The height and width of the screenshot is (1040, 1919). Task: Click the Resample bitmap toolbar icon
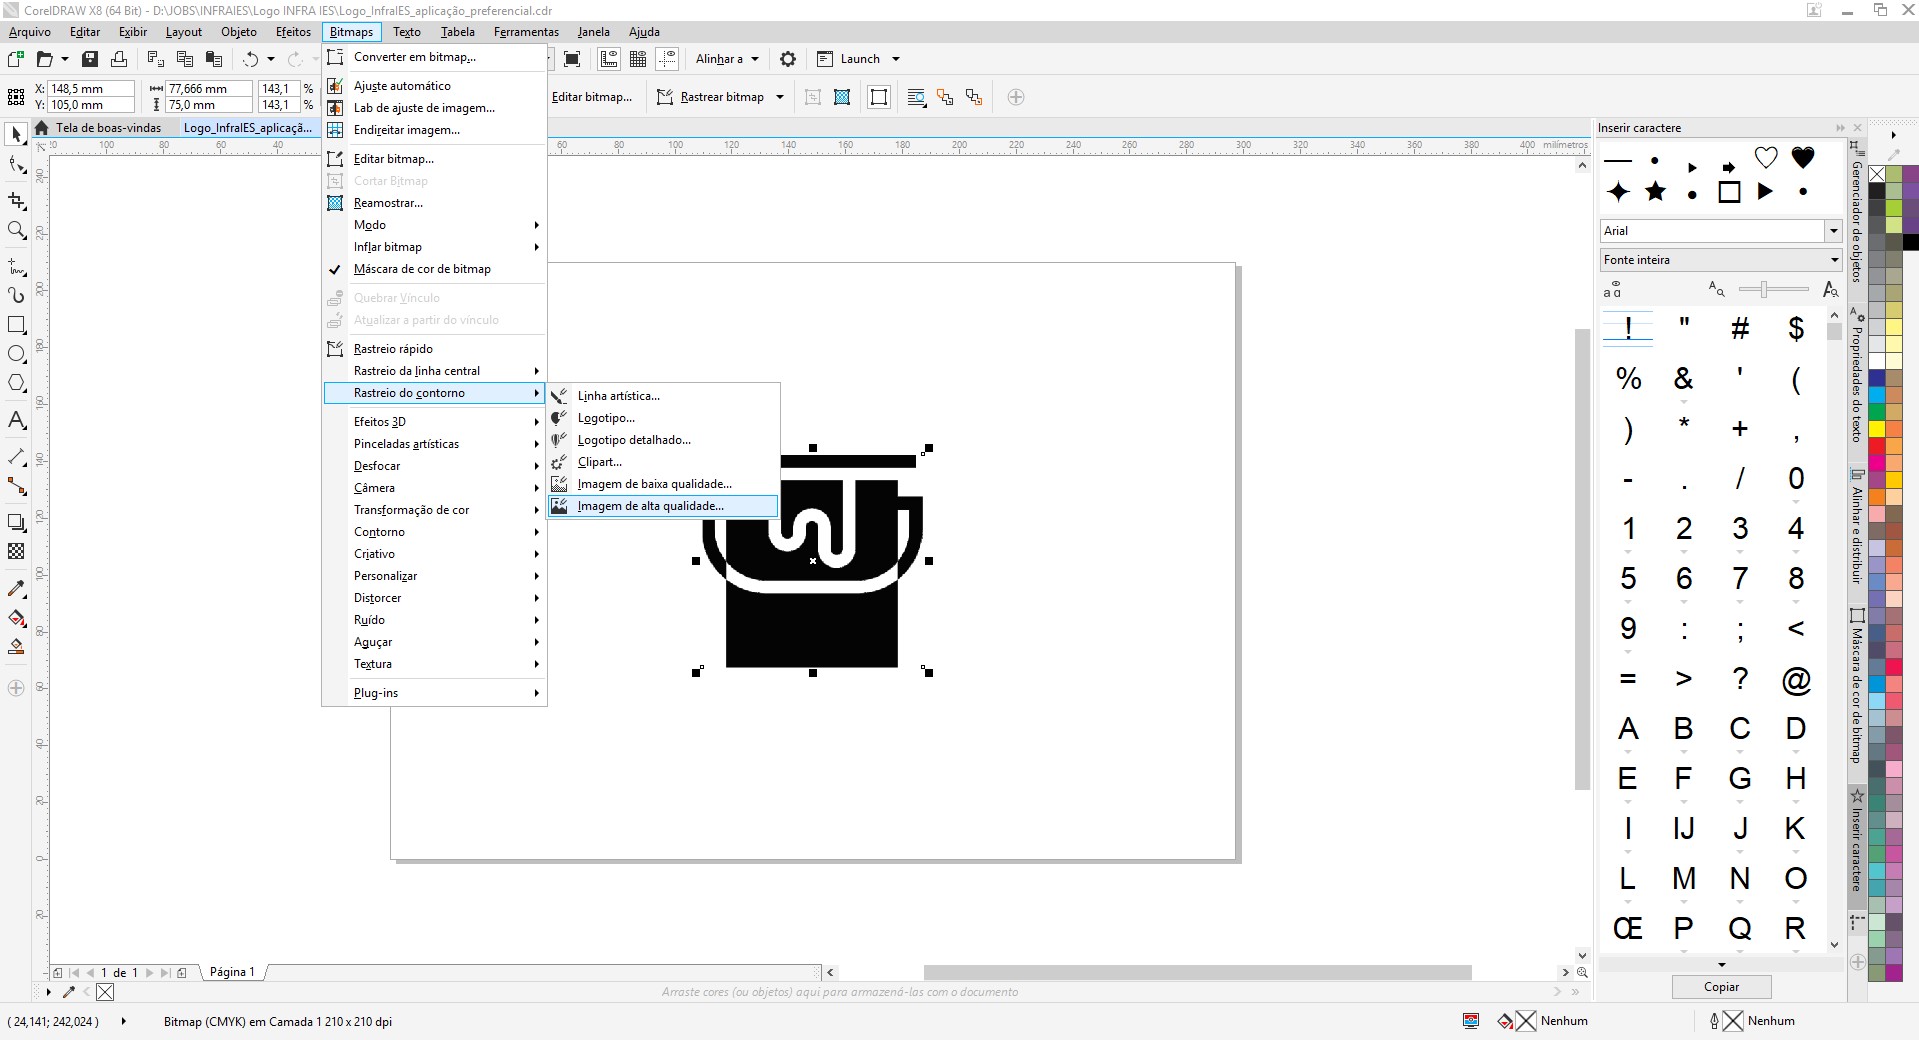pyautogui.click(x=842, y=97)
